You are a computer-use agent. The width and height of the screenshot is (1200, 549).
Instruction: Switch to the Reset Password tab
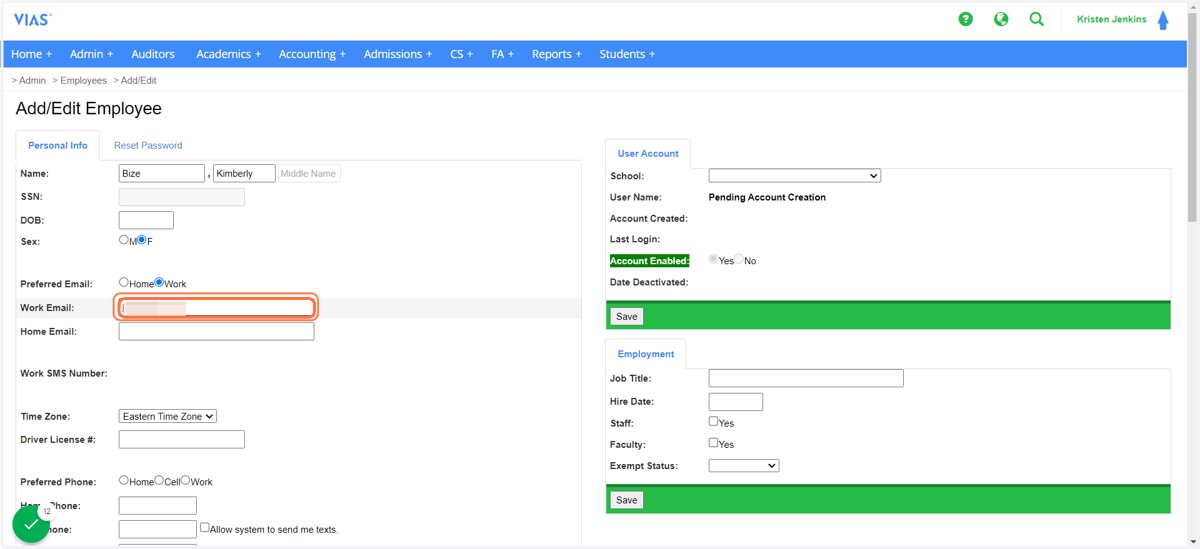pyautogui.click(x=148, y=145)
